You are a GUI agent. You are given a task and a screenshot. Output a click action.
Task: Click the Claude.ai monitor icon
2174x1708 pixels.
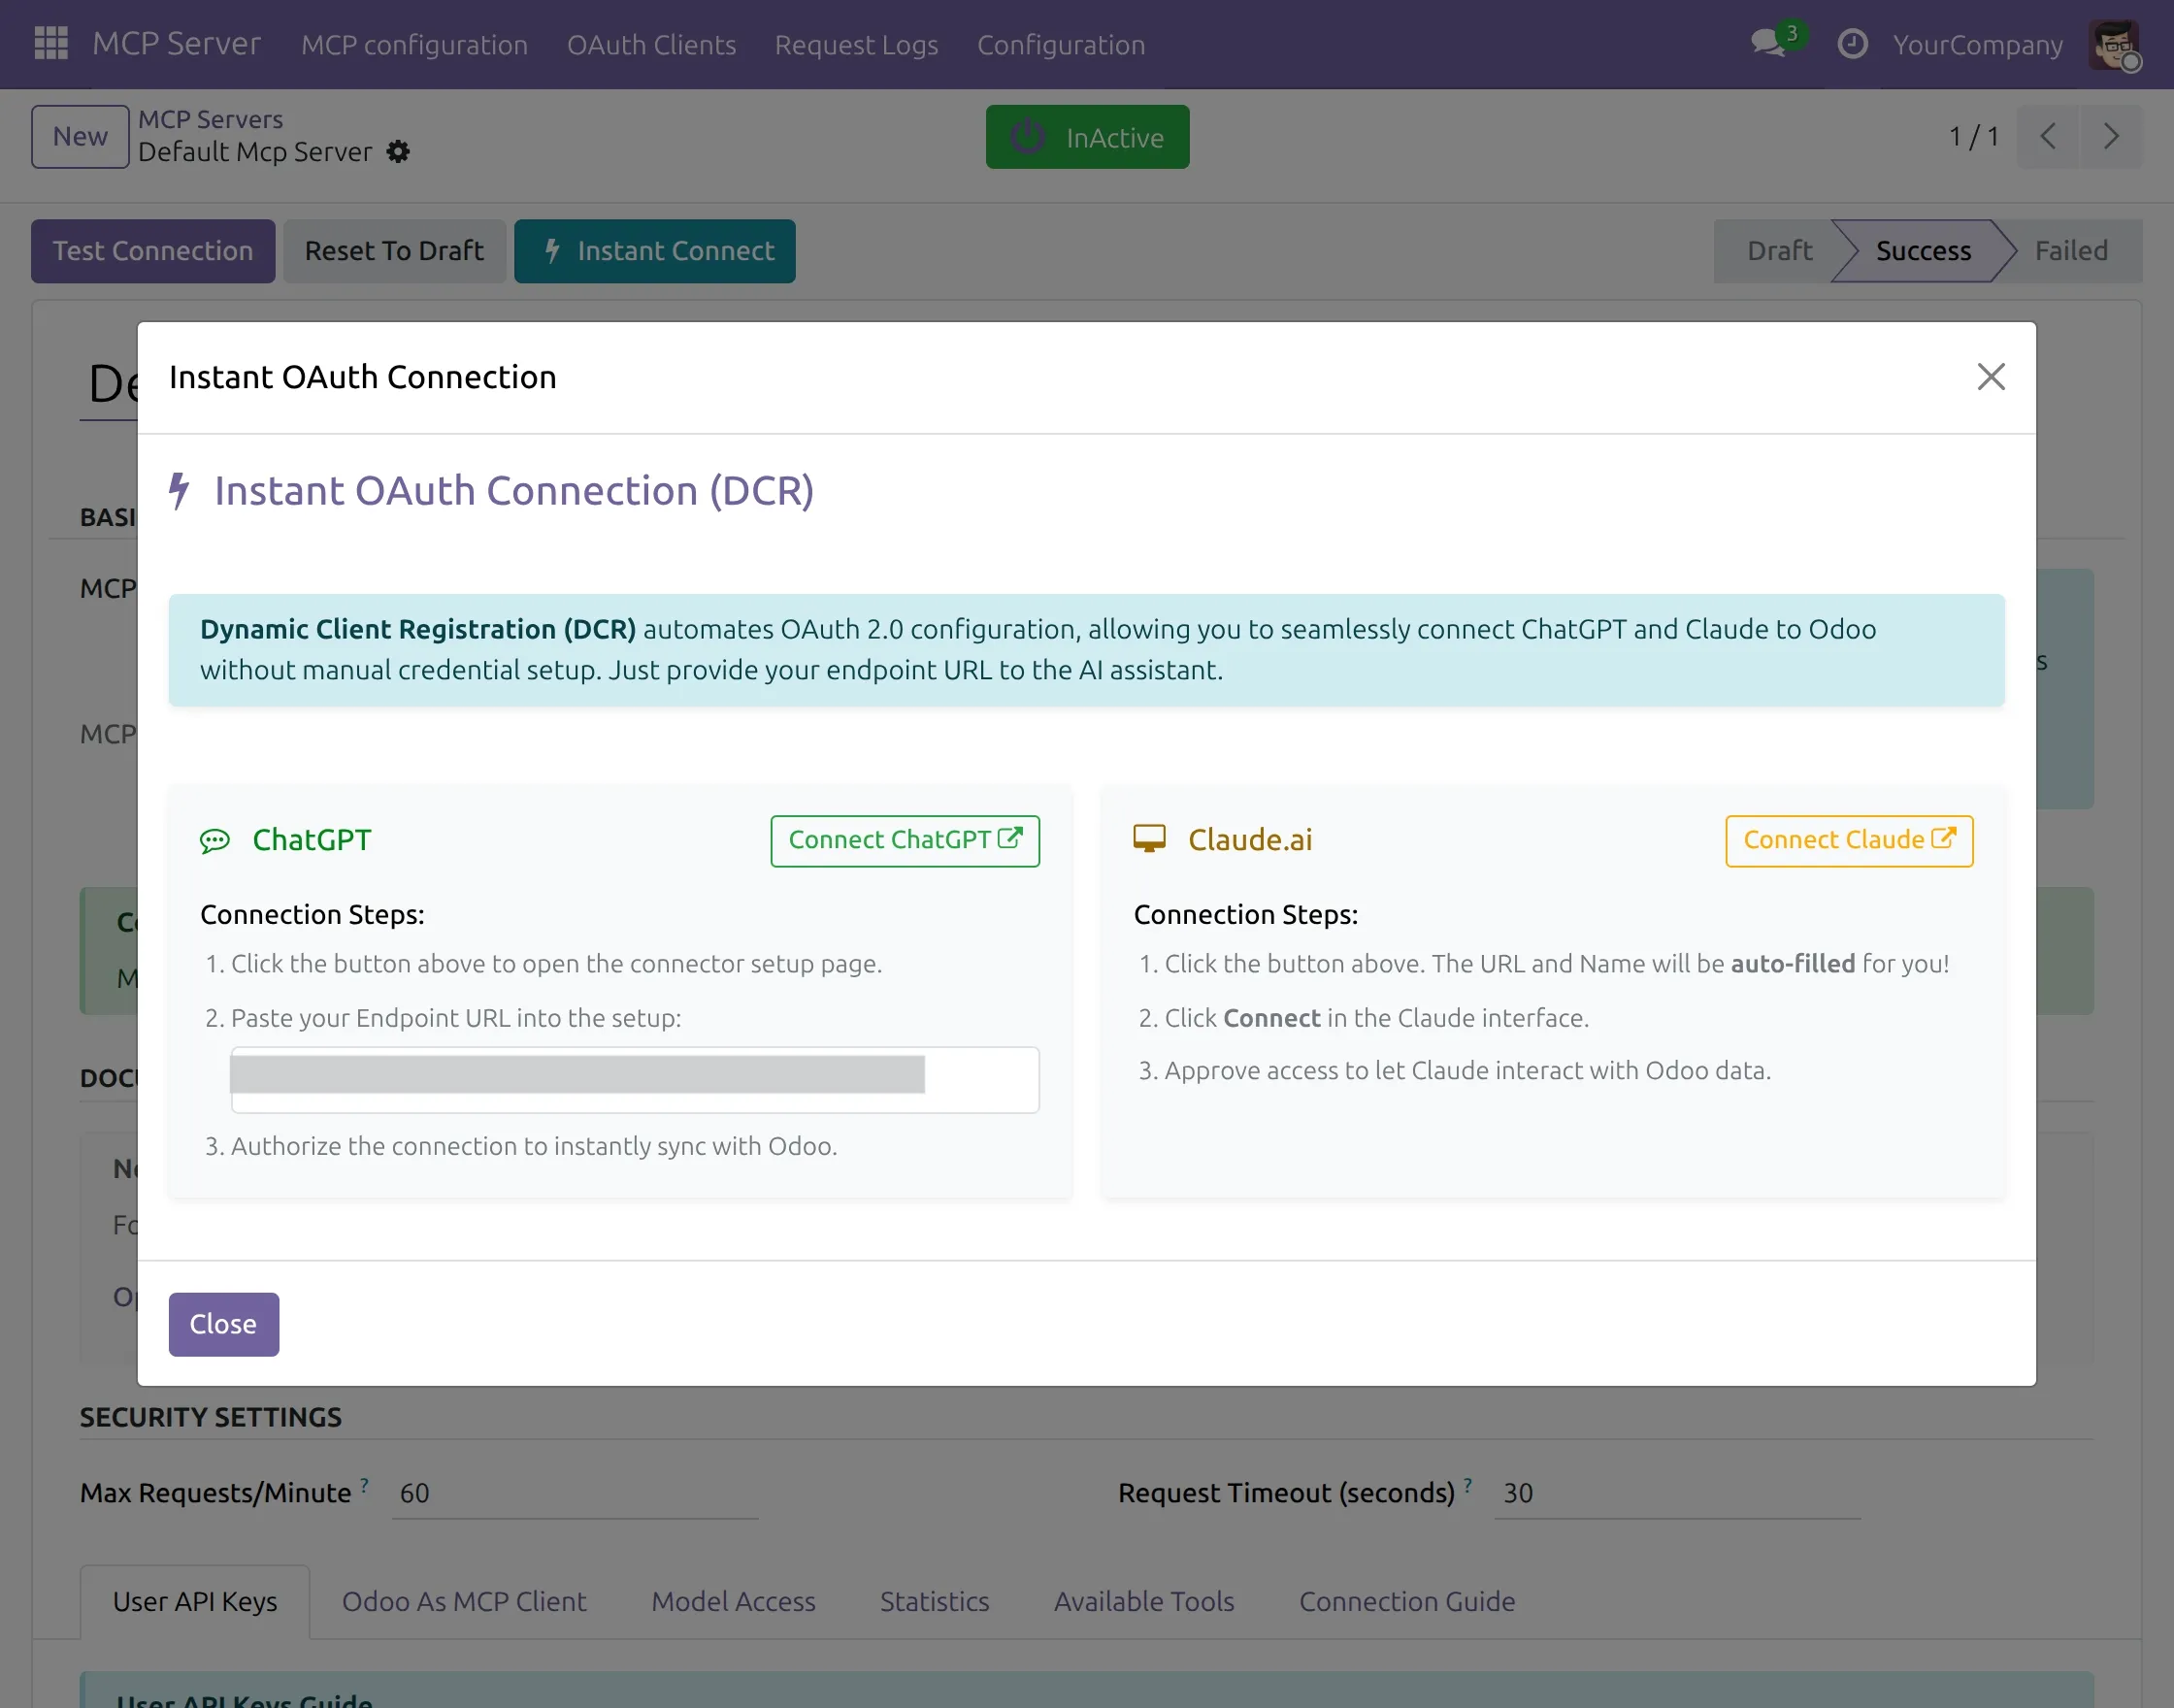(1149, 839)
